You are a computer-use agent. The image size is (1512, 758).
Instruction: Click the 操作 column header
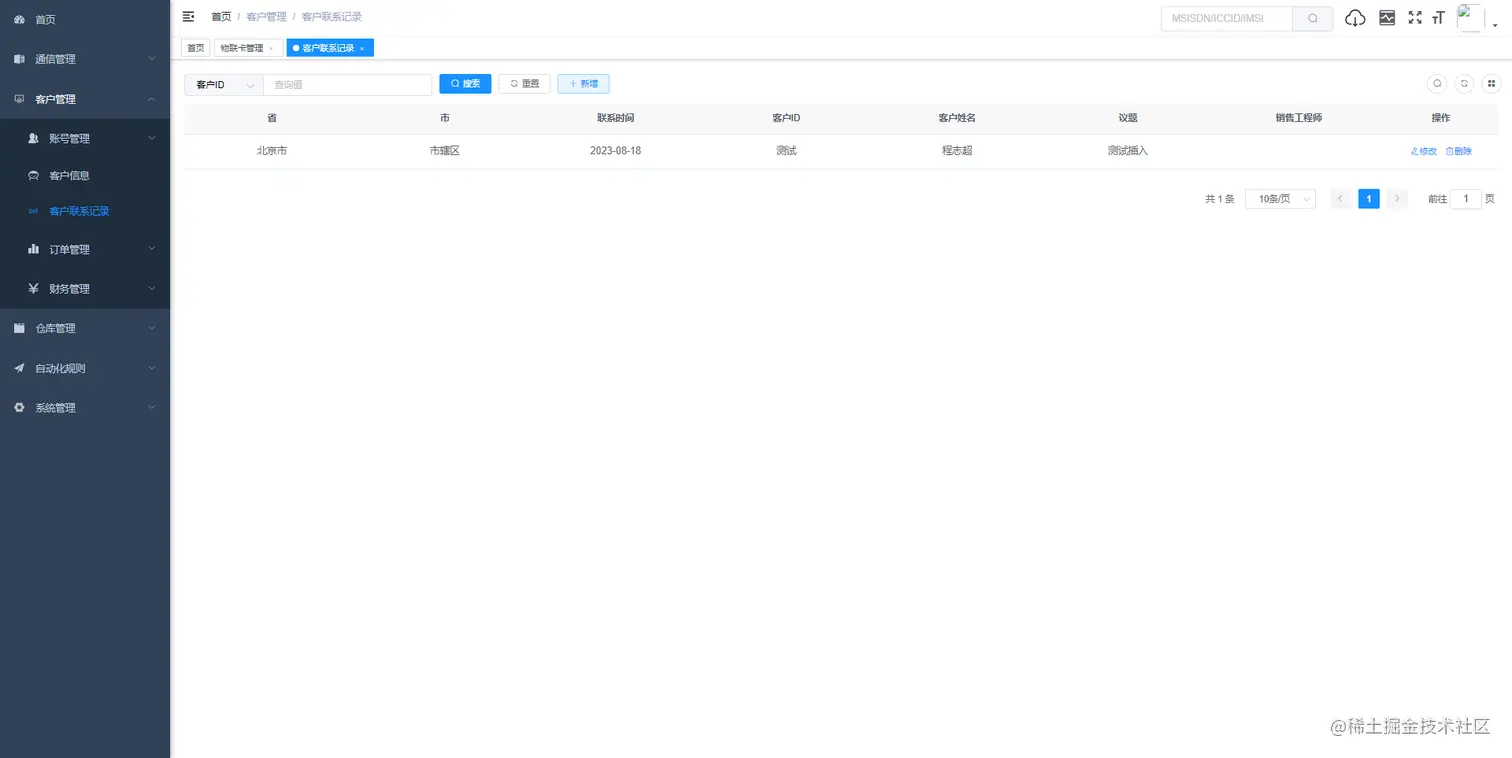[1441, 118]
